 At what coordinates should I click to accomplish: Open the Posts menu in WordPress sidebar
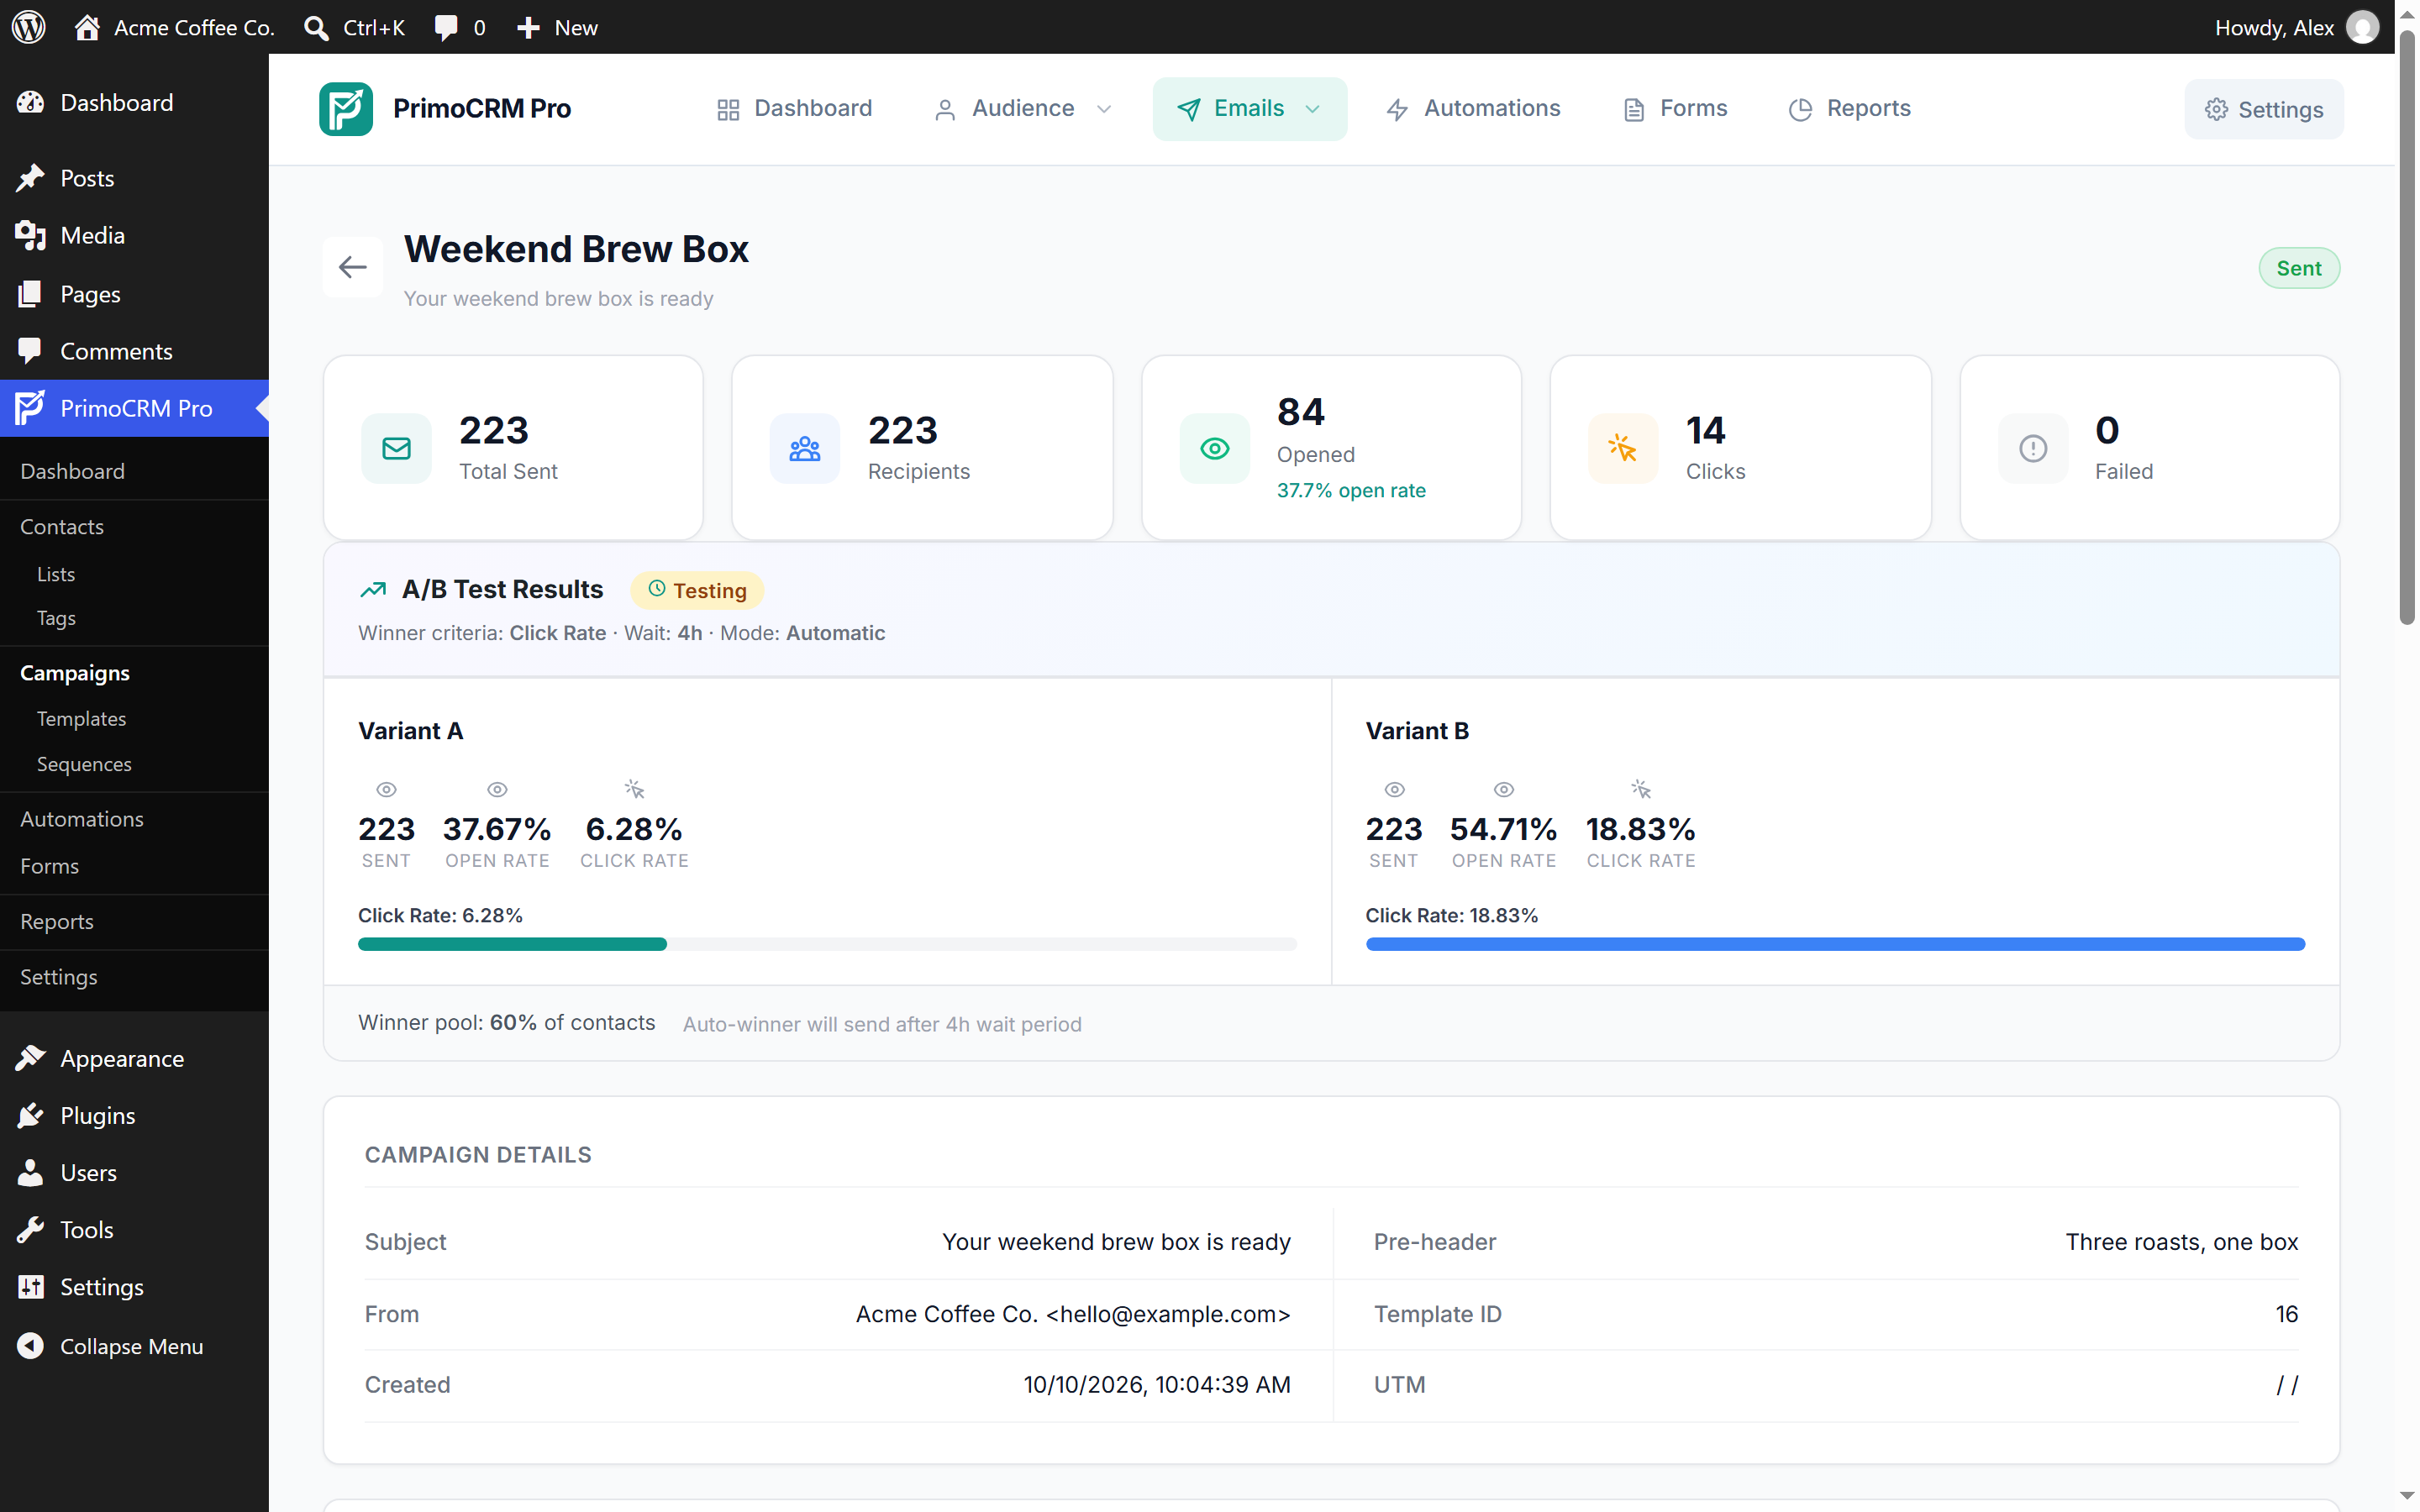click(x=134, y=178)
